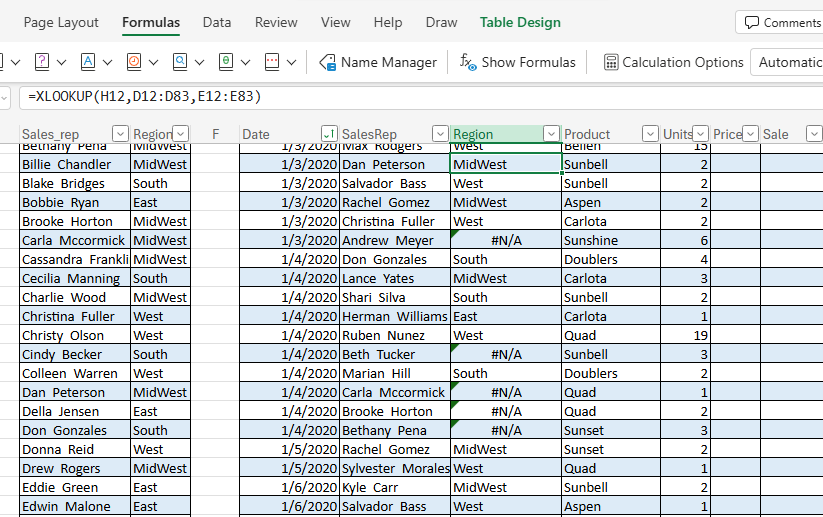Image resolution: width=823 pixels, height=517 pixels.
Task: Select the Herman Williams cell
Action: (x=395, y=316)
